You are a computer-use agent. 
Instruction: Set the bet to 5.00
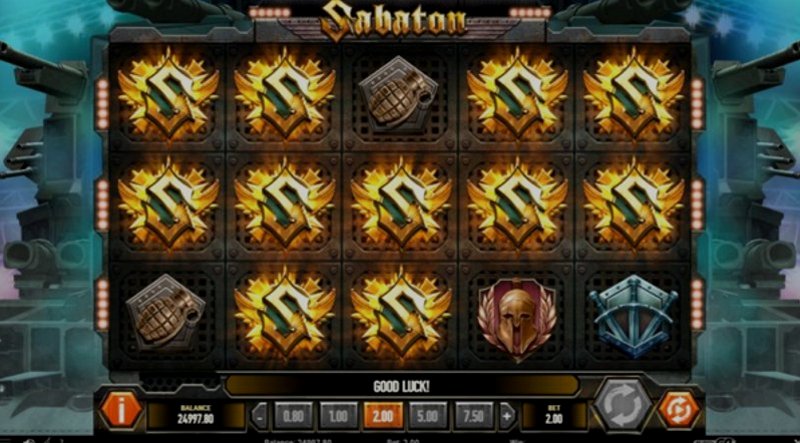tap(428, 416)
